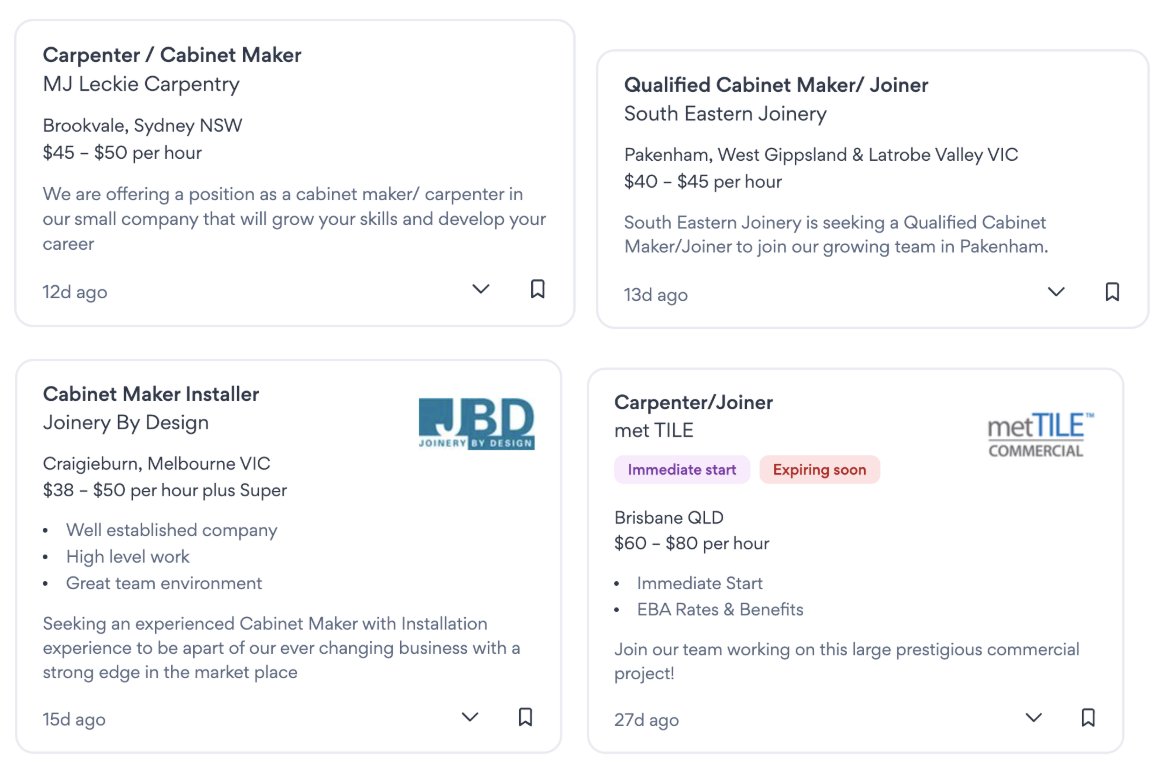Bookmark the Cabinet Maker Installer job
The width and height of the screenshot is (1166, 774).
[525, 717]
